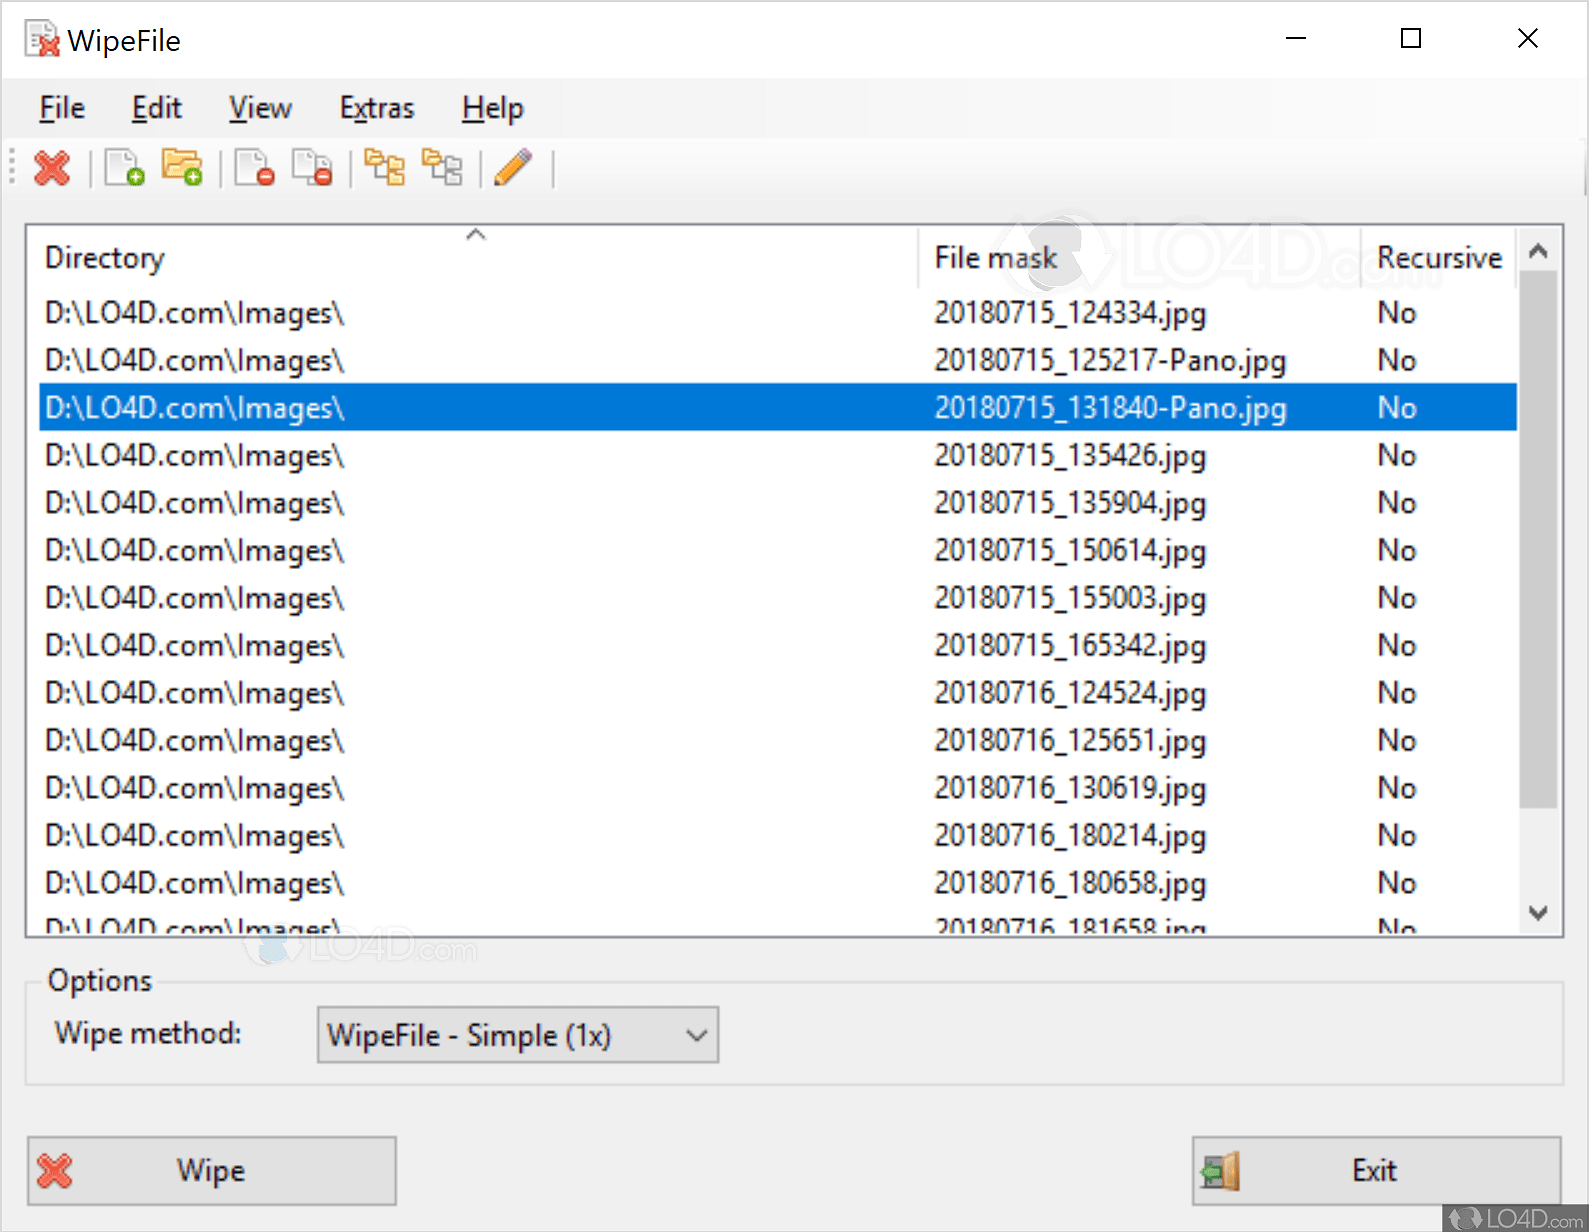Select row 20180715_135904.jpg

[778, 502]
